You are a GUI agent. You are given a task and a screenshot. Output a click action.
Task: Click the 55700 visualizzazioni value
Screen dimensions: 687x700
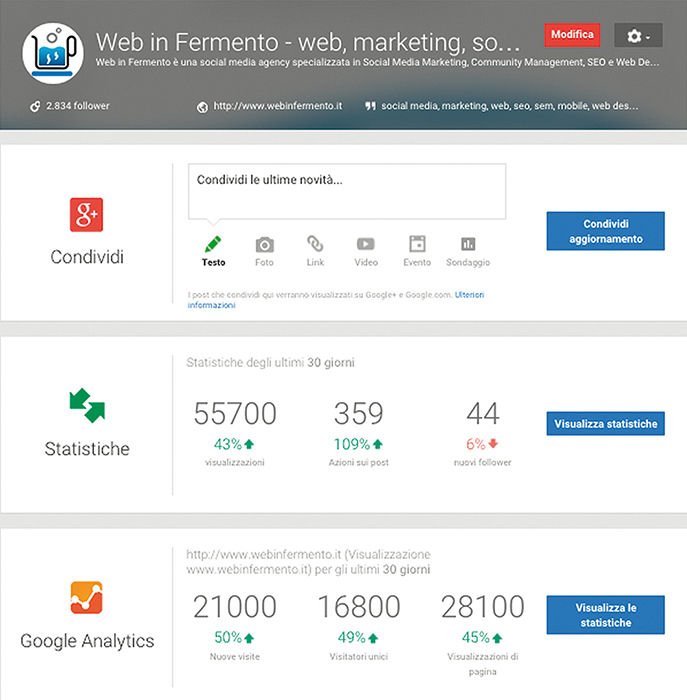pos(235,413)
